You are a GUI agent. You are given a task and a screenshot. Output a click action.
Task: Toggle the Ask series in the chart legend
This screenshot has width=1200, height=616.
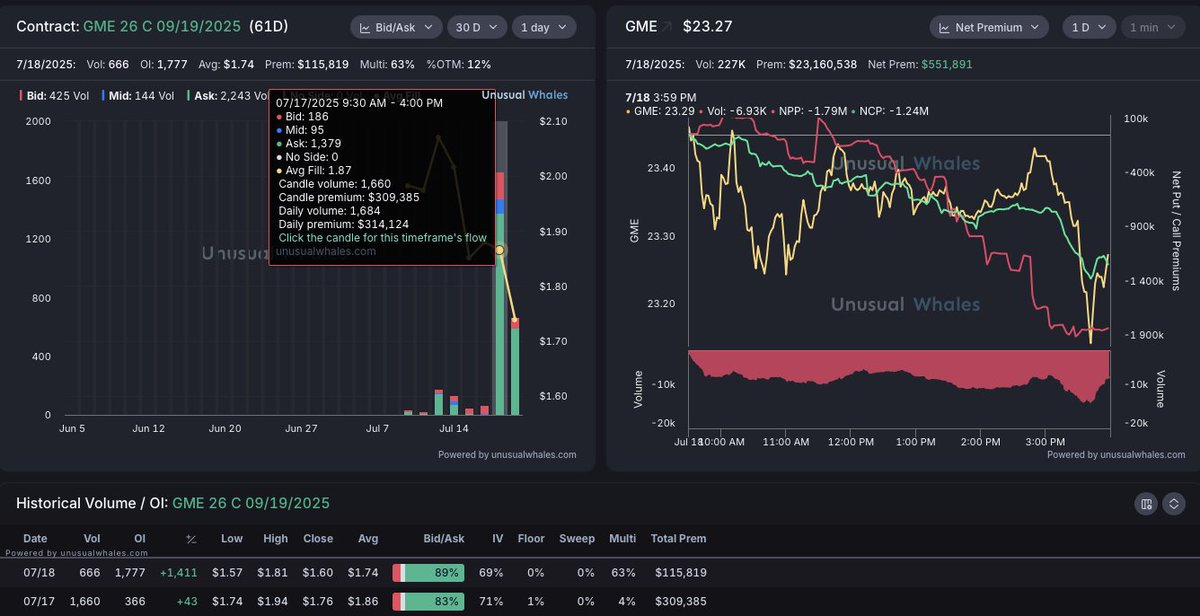pyautogui.click(x=227, y=96)
